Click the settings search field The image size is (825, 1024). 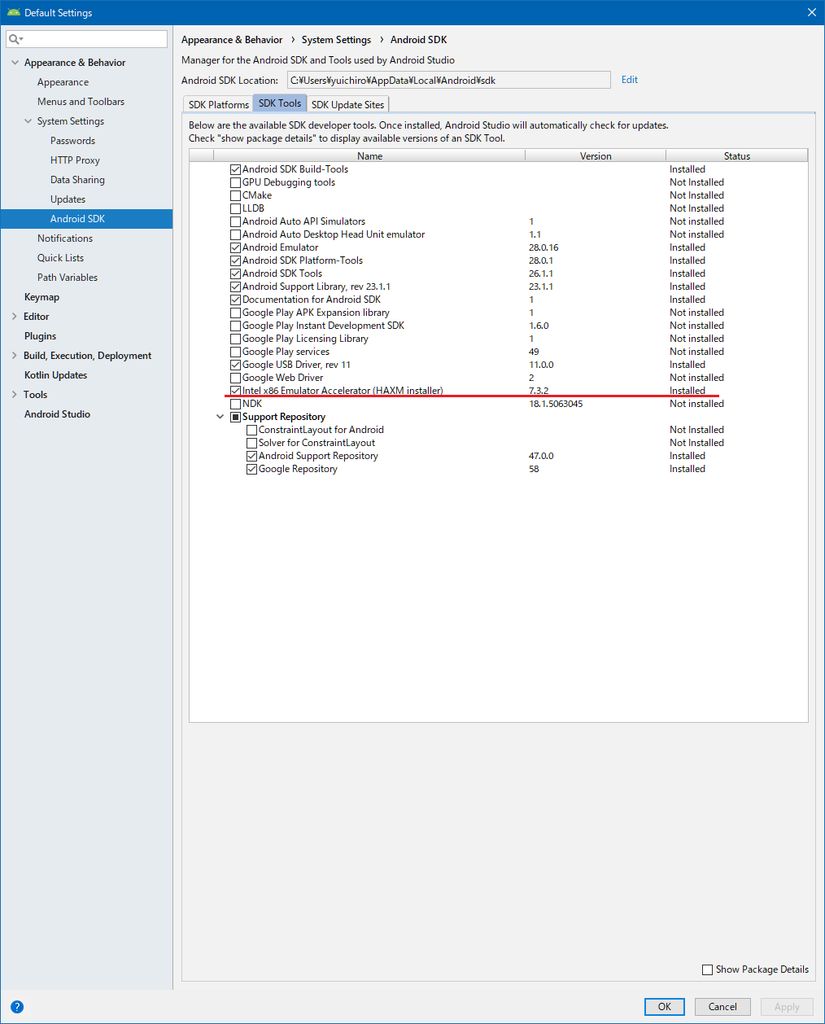tap(87, 39)
